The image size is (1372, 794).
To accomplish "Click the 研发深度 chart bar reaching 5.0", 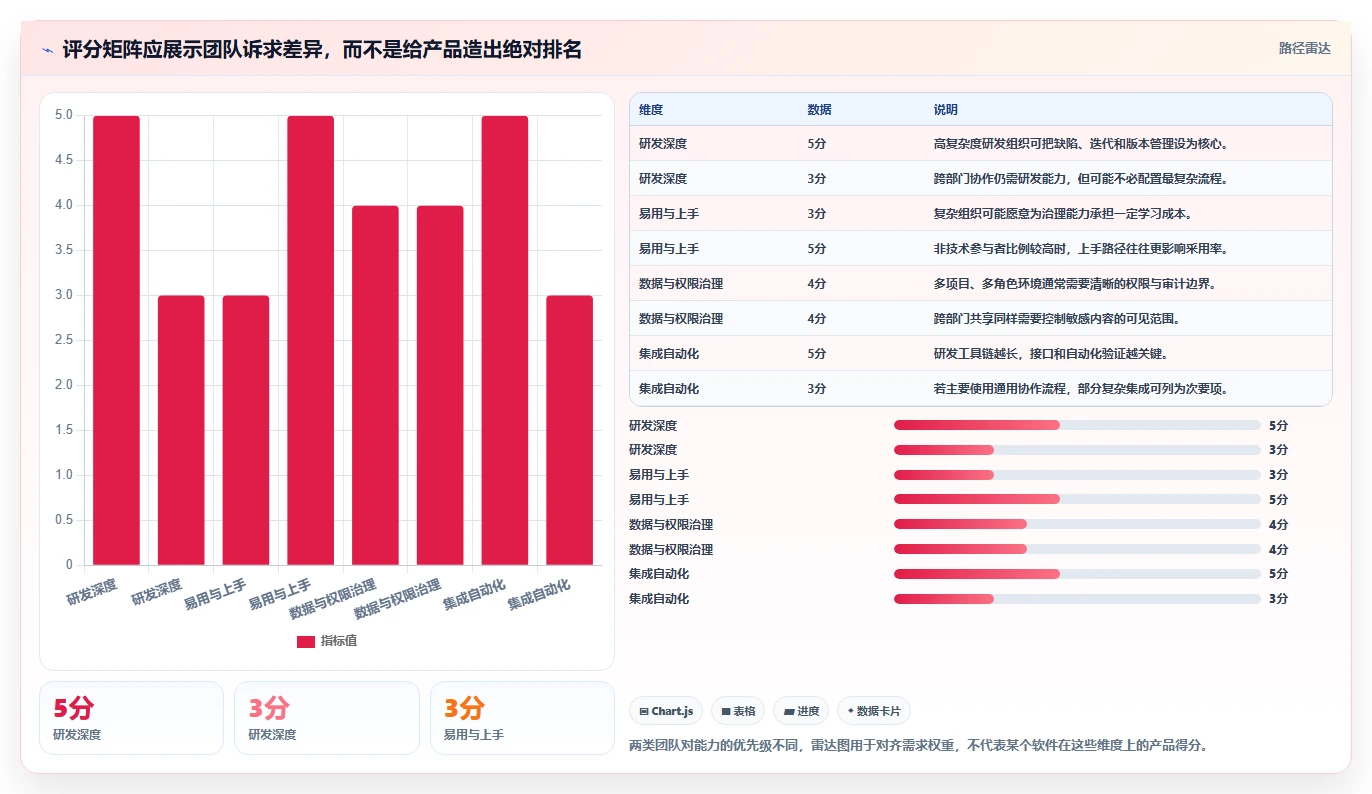I will point(117,340).
